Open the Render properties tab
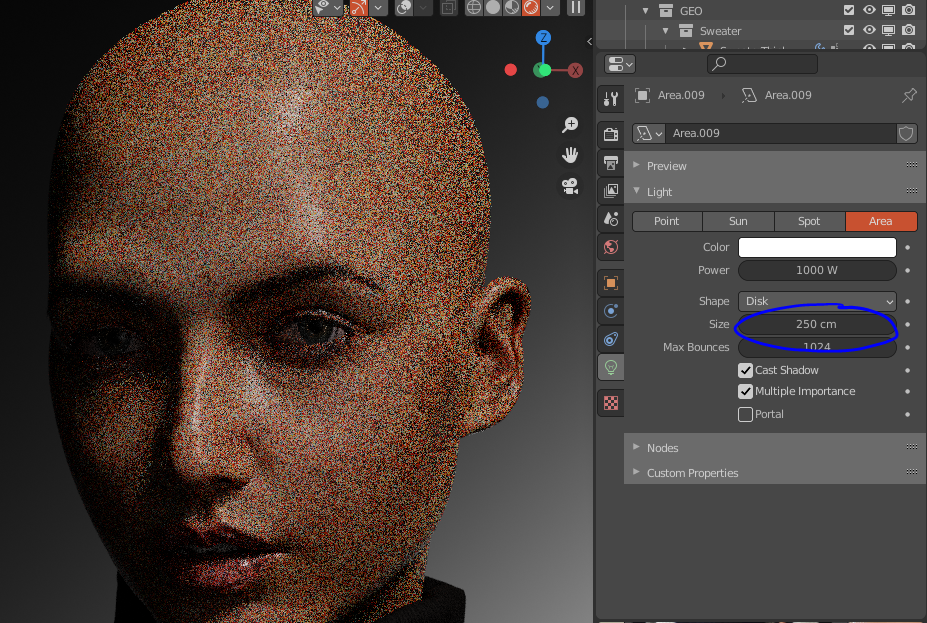The image size is (927, 623). click(611, 134)
